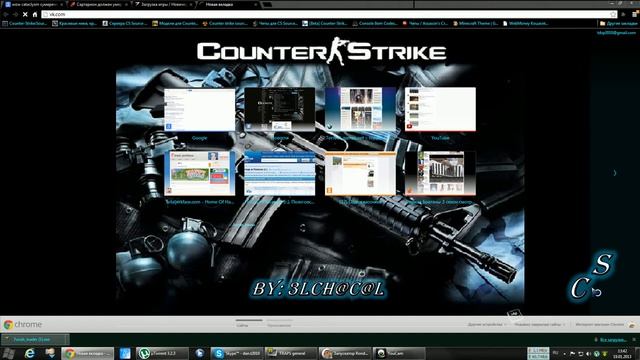Click the volume icon in system tray
This screenshot has width=640, height=360.
click(589, 353)
